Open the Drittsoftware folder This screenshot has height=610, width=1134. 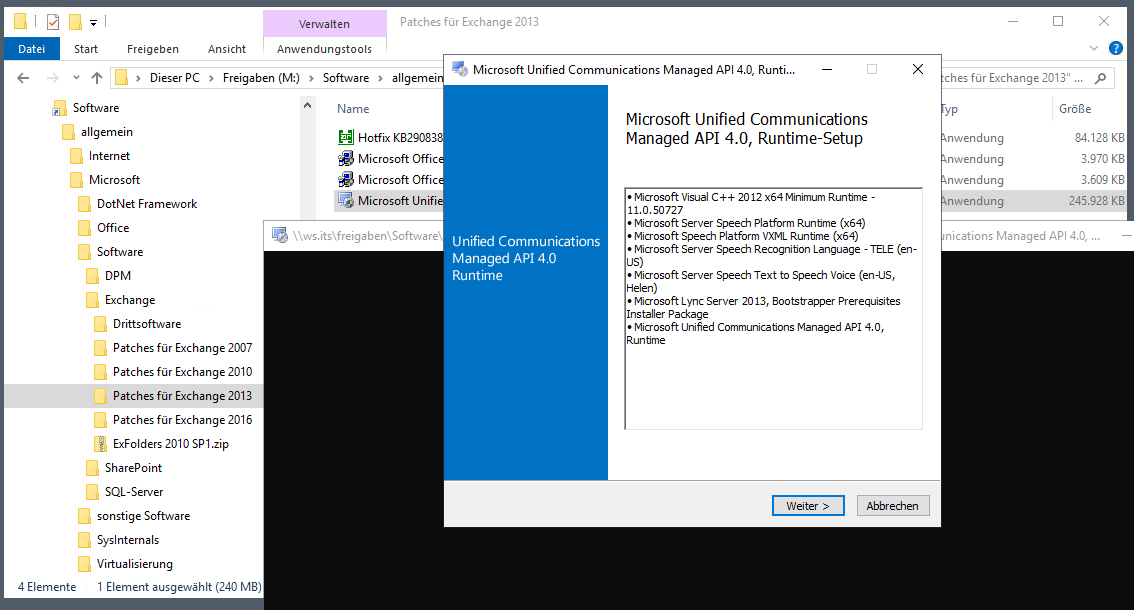(147, 323)
